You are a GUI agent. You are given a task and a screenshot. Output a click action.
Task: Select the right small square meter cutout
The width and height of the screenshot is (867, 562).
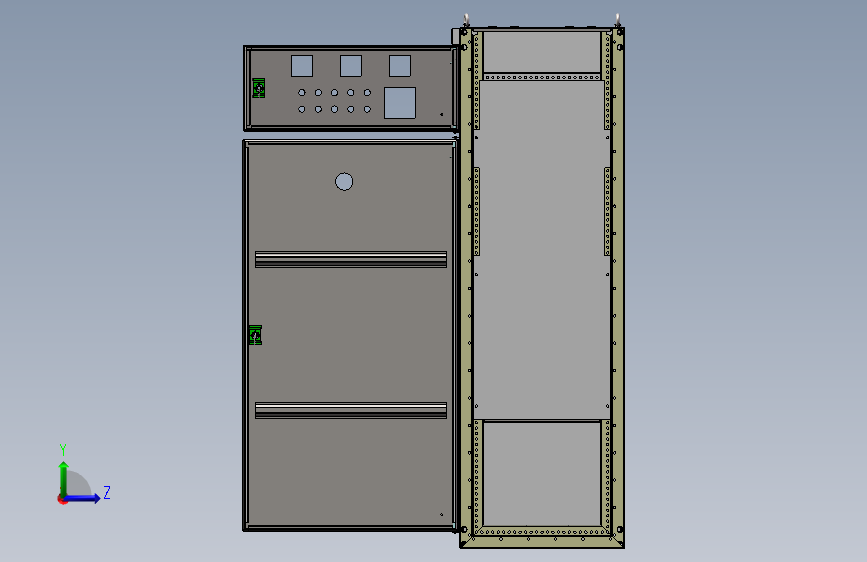400,66
